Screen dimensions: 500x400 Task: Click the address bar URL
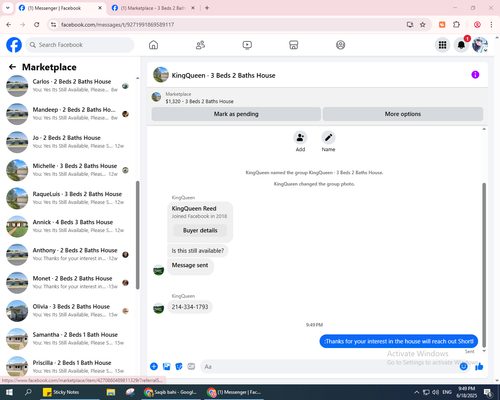click(117, 25)
